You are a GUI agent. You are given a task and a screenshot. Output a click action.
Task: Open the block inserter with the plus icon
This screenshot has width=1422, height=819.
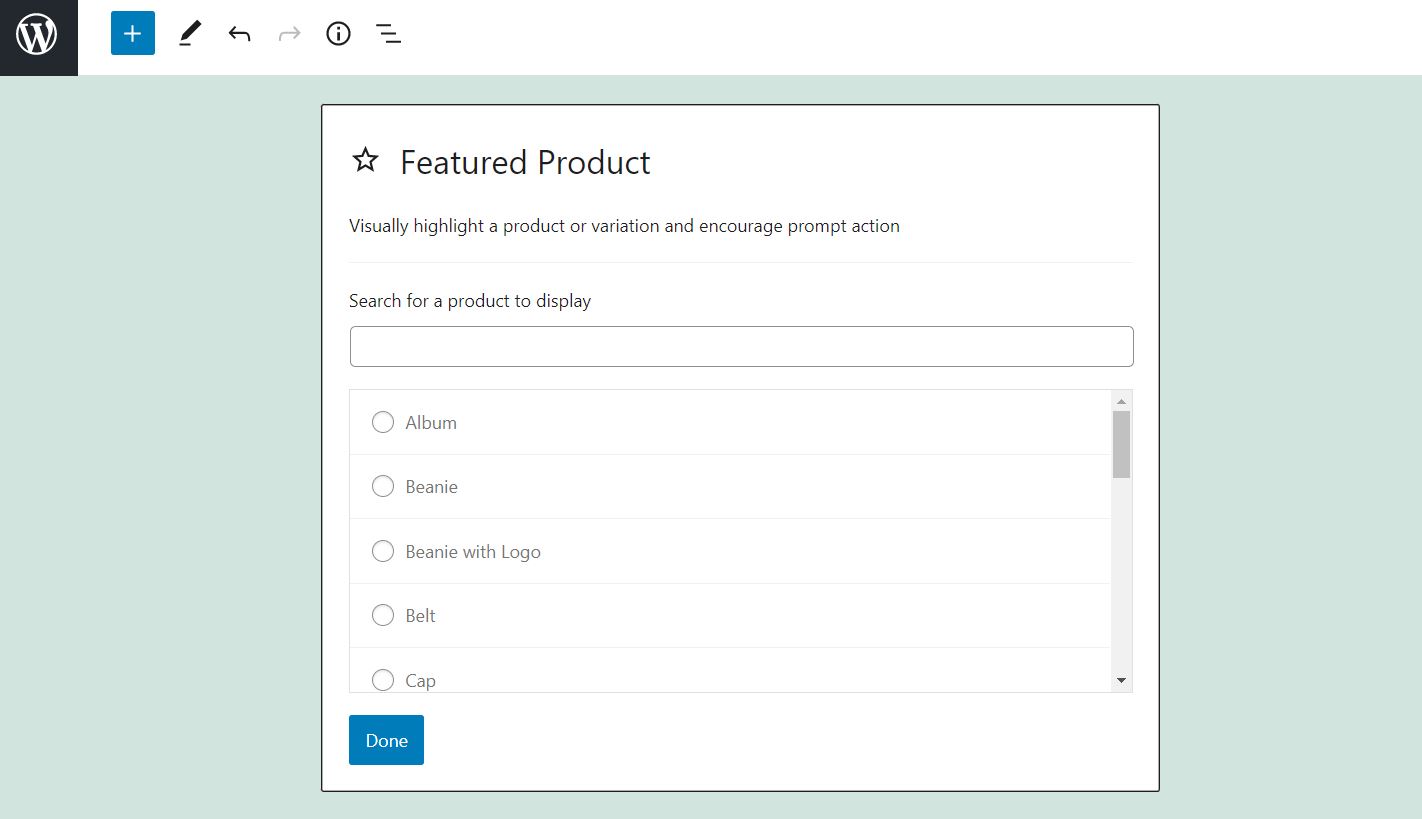pos(132,32)
